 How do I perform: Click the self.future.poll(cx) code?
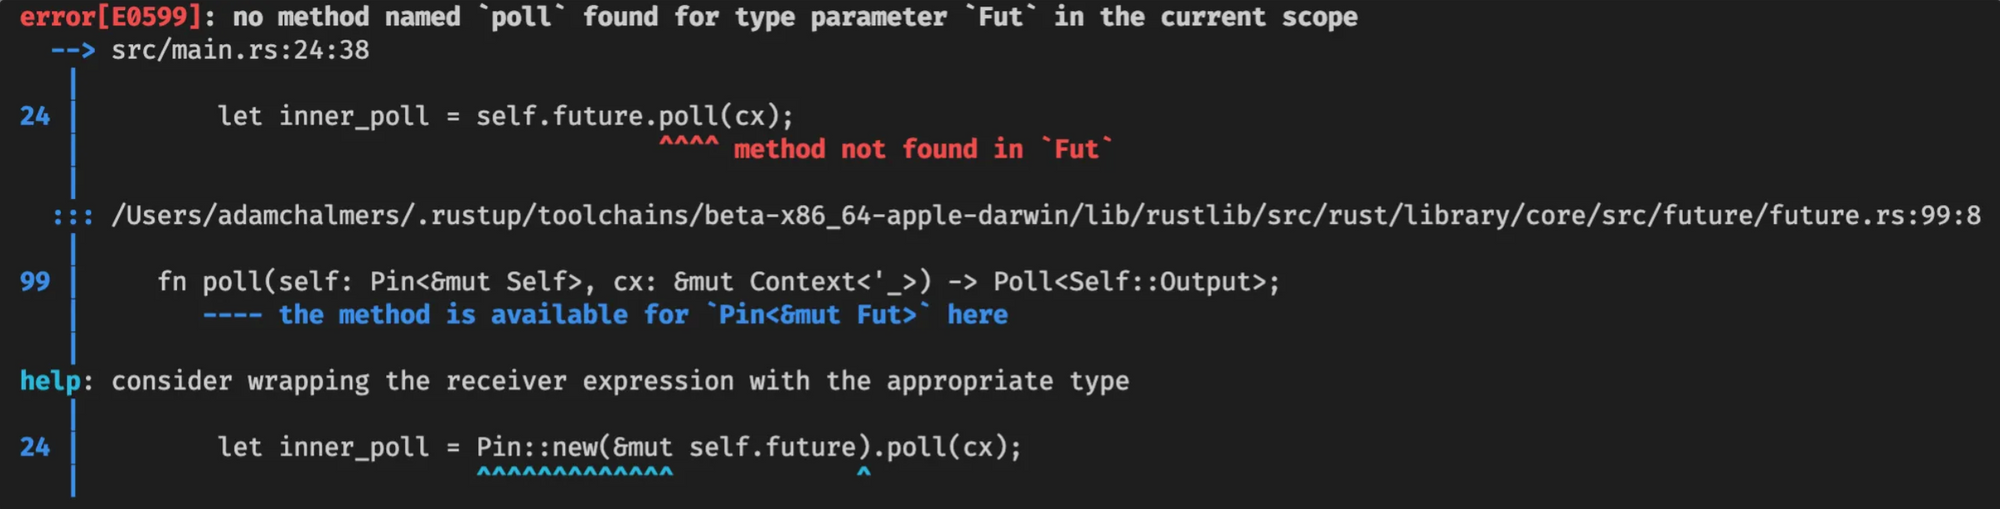(635, 116)
